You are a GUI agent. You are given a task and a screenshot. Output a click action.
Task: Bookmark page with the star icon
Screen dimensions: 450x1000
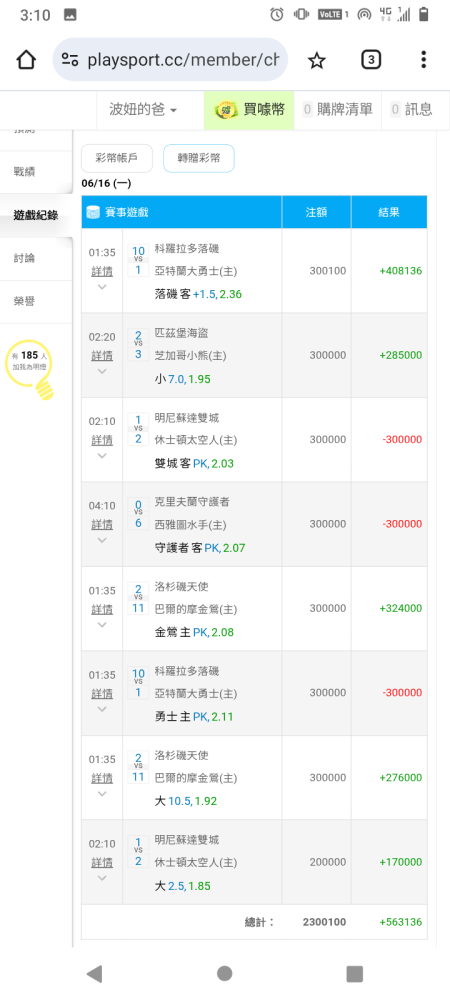(316, 61)
